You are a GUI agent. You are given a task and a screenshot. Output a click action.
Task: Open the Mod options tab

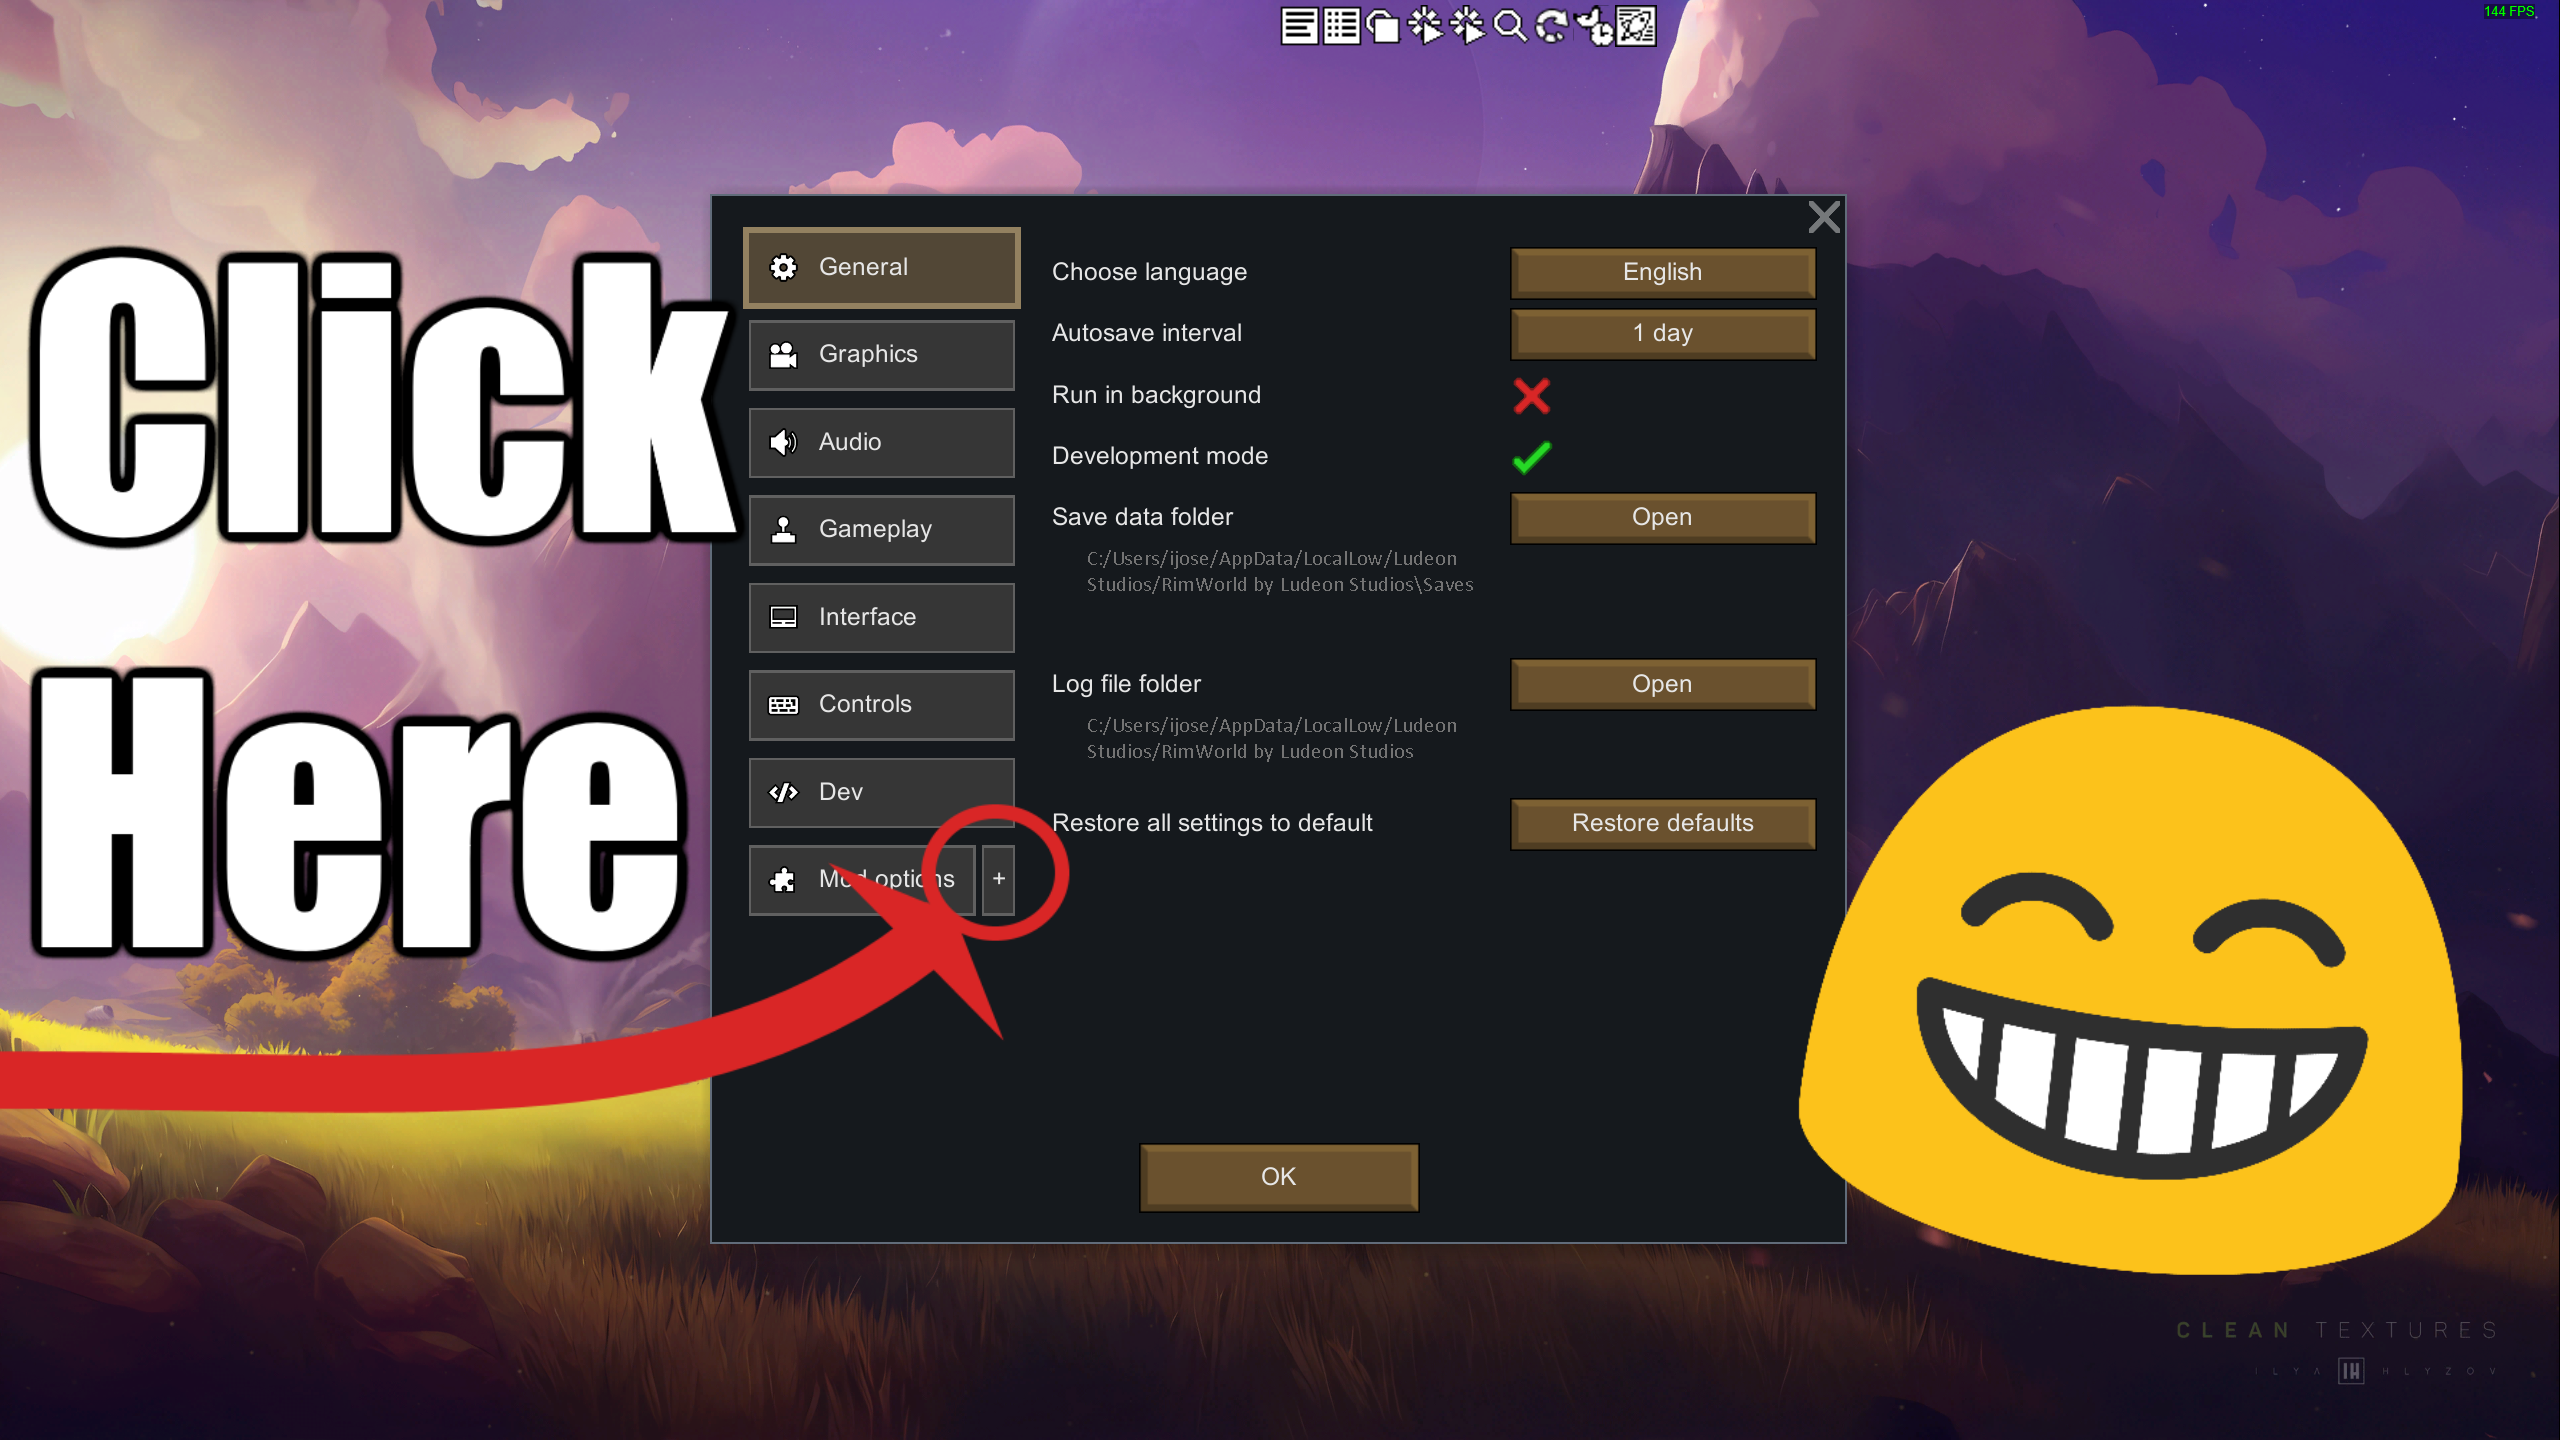tap(862, 879)
